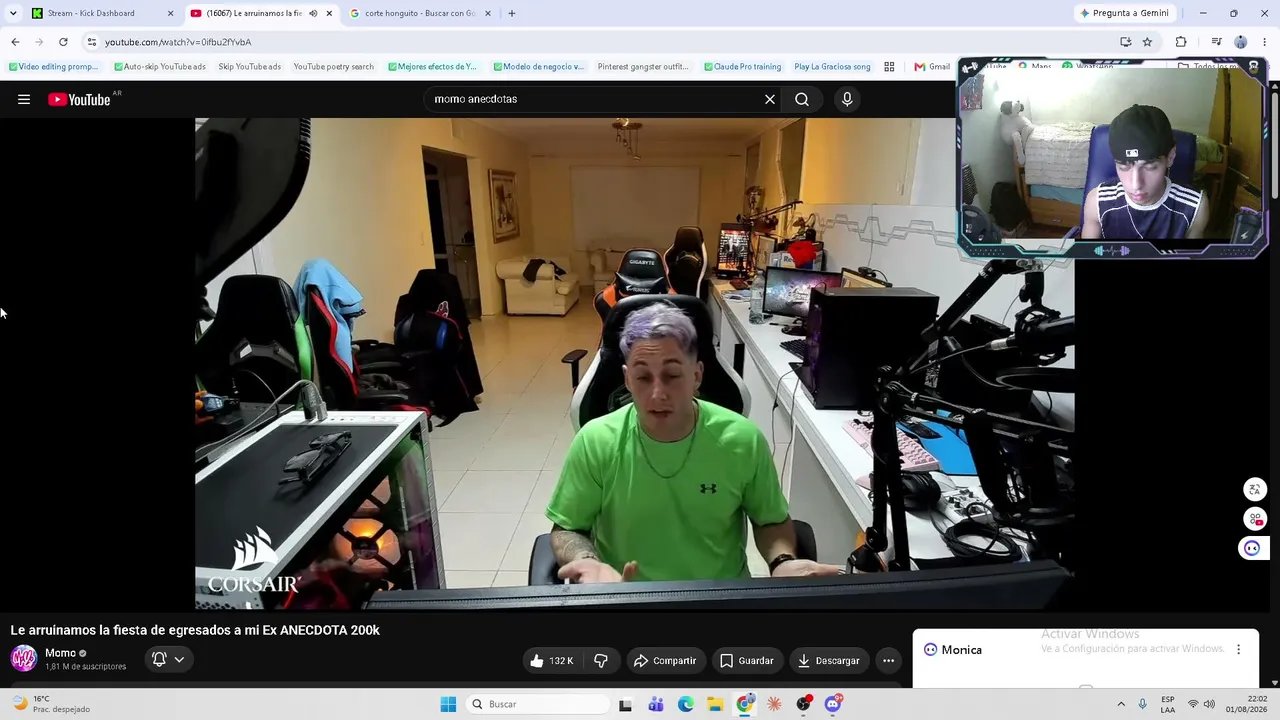Open OBS Studio from taskbar
Viewport: 1280px width, 720px height.
(804, 704)
